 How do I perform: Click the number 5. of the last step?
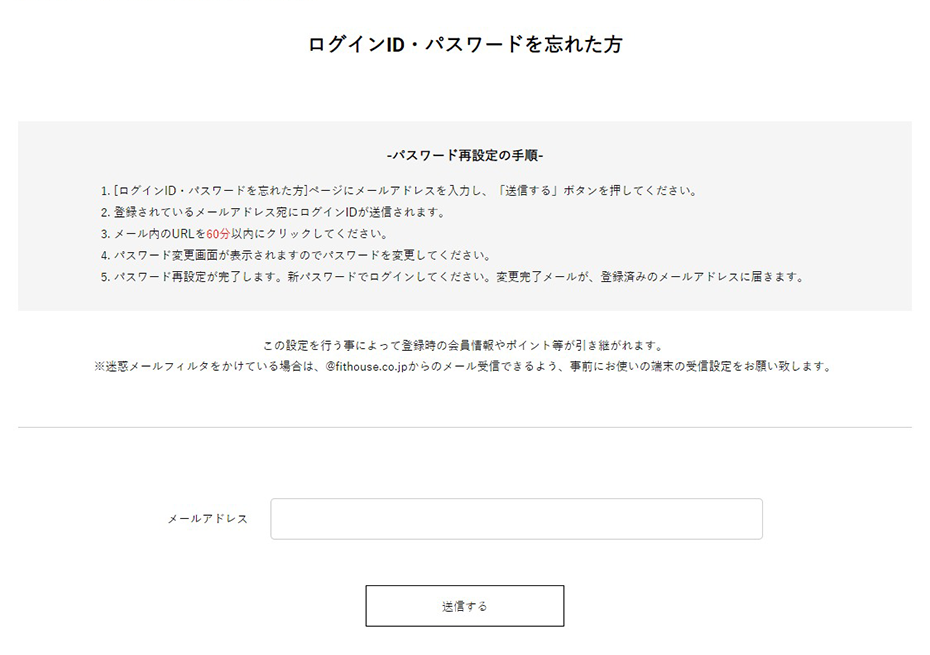(x=104, y=277)
